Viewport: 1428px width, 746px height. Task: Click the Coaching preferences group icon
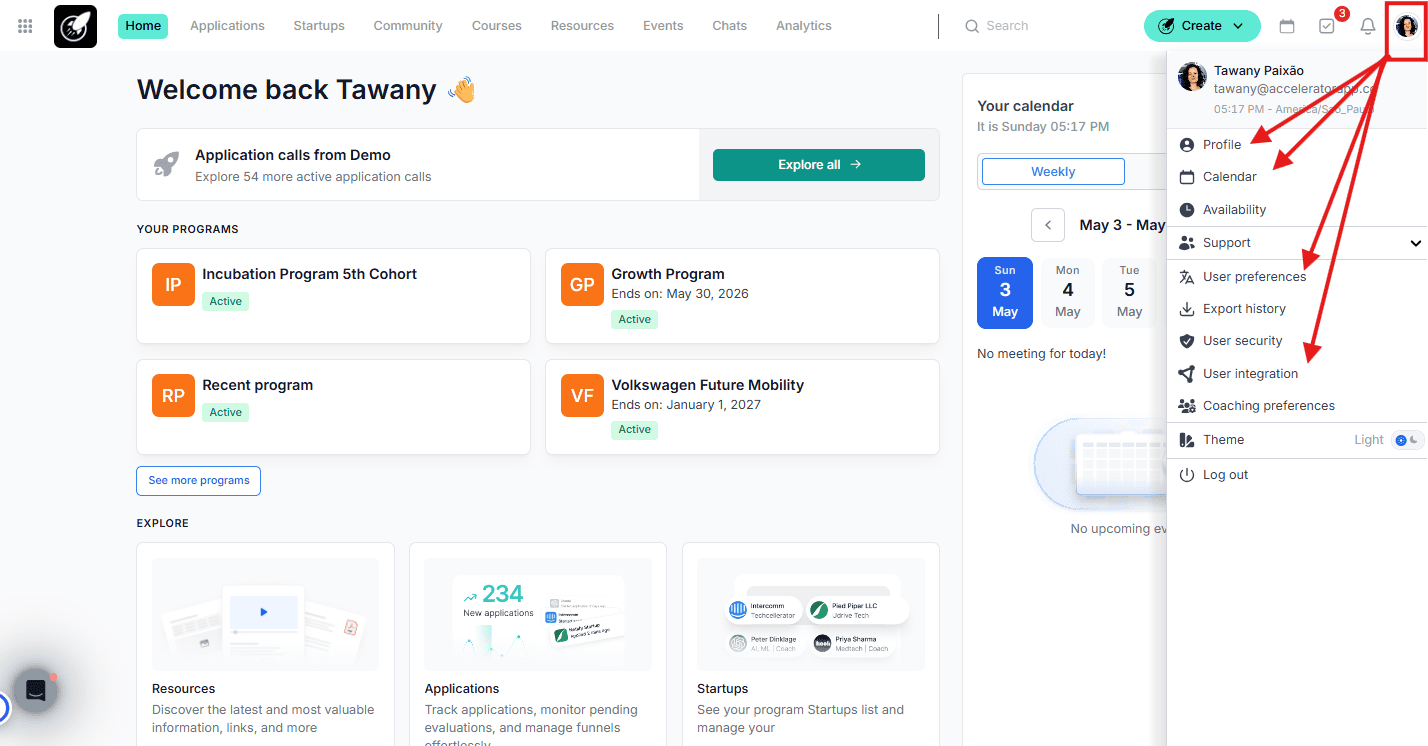(1187, 406)
